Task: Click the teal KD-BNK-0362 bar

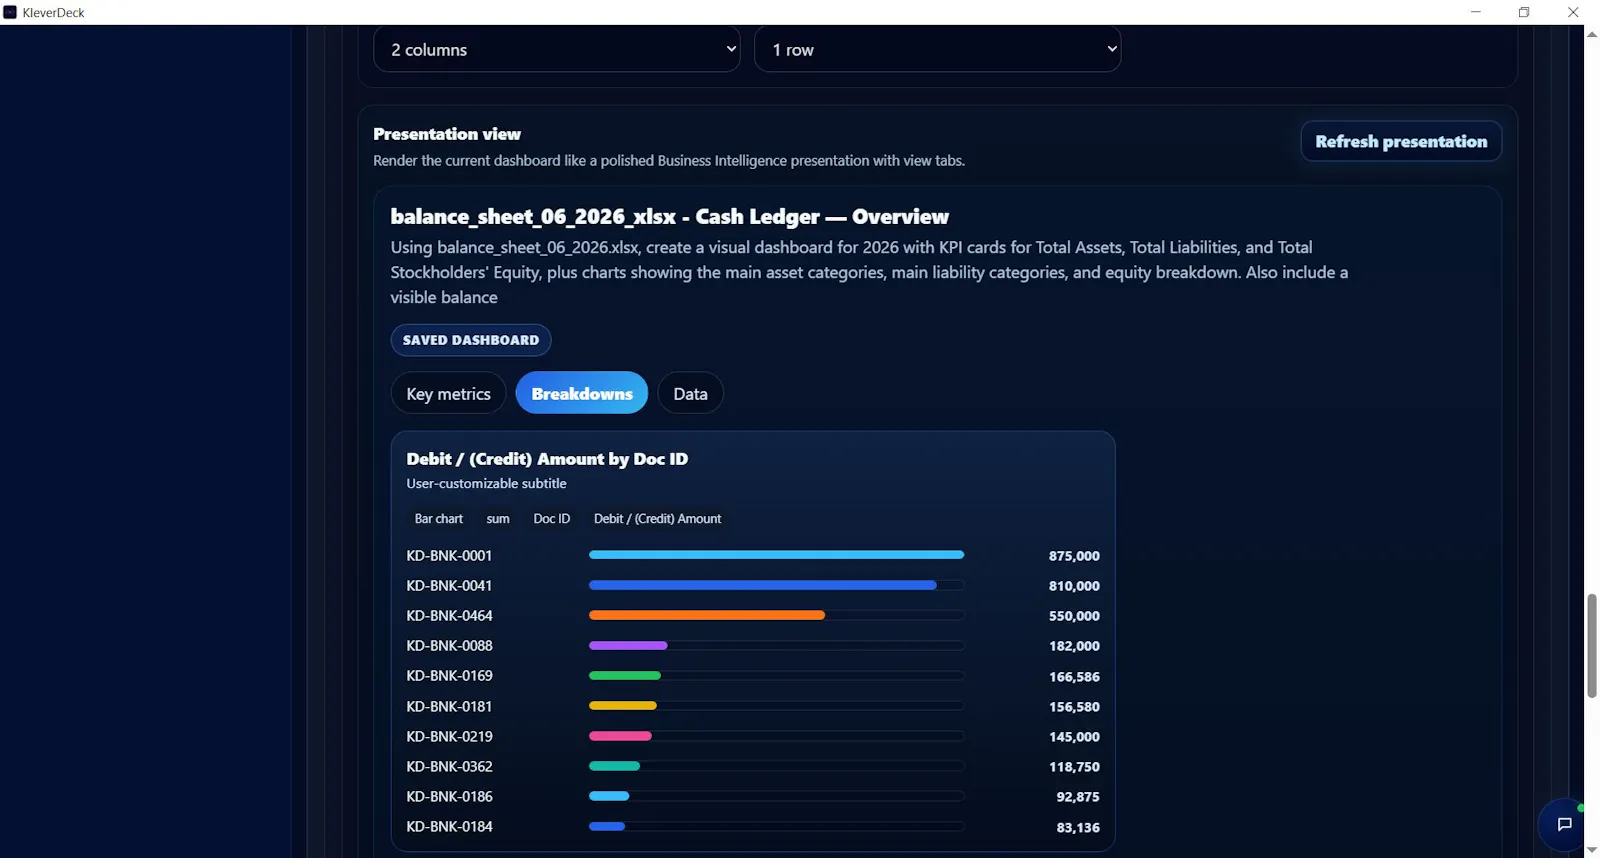Action: pyautogui.click(x=614, y=766)
